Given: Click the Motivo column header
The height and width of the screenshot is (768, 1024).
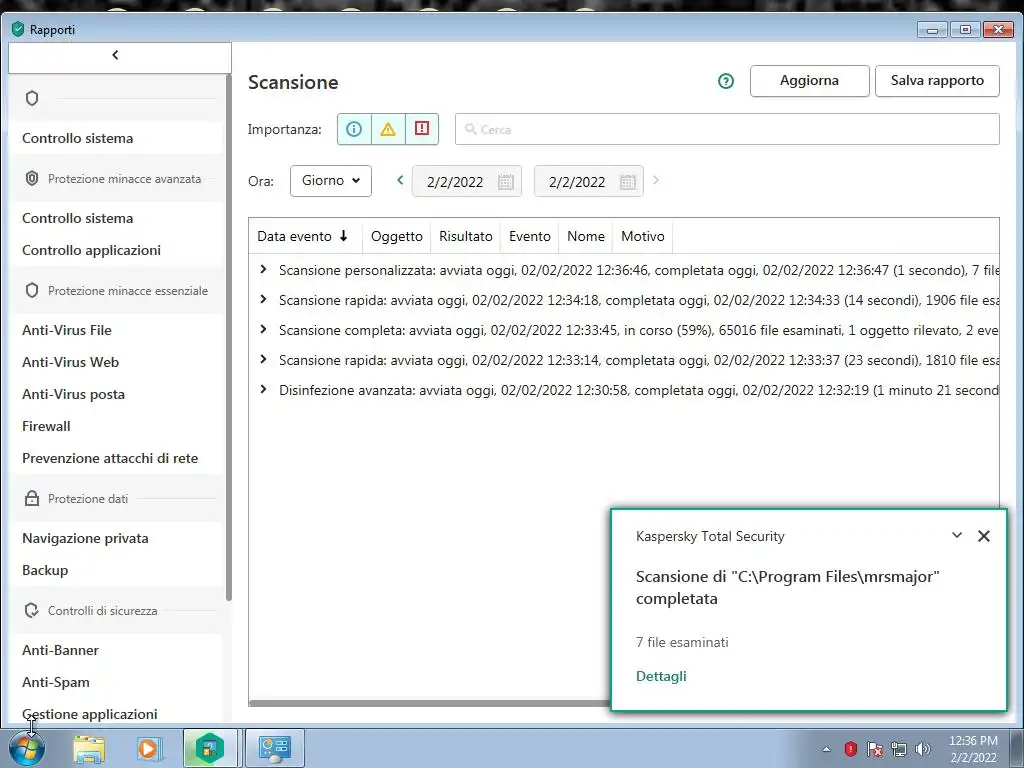Looking at the screenshot, I should coord(643,236).
